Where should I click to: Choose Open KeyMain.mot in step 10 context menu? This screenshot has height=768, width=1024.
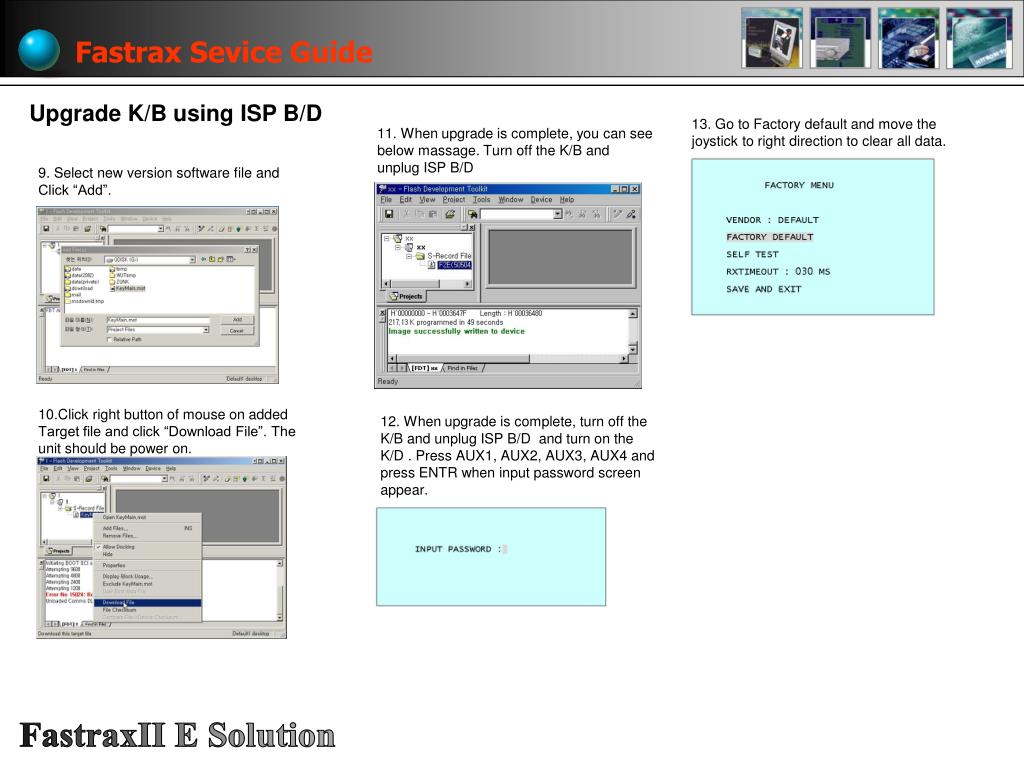[148, 517]
